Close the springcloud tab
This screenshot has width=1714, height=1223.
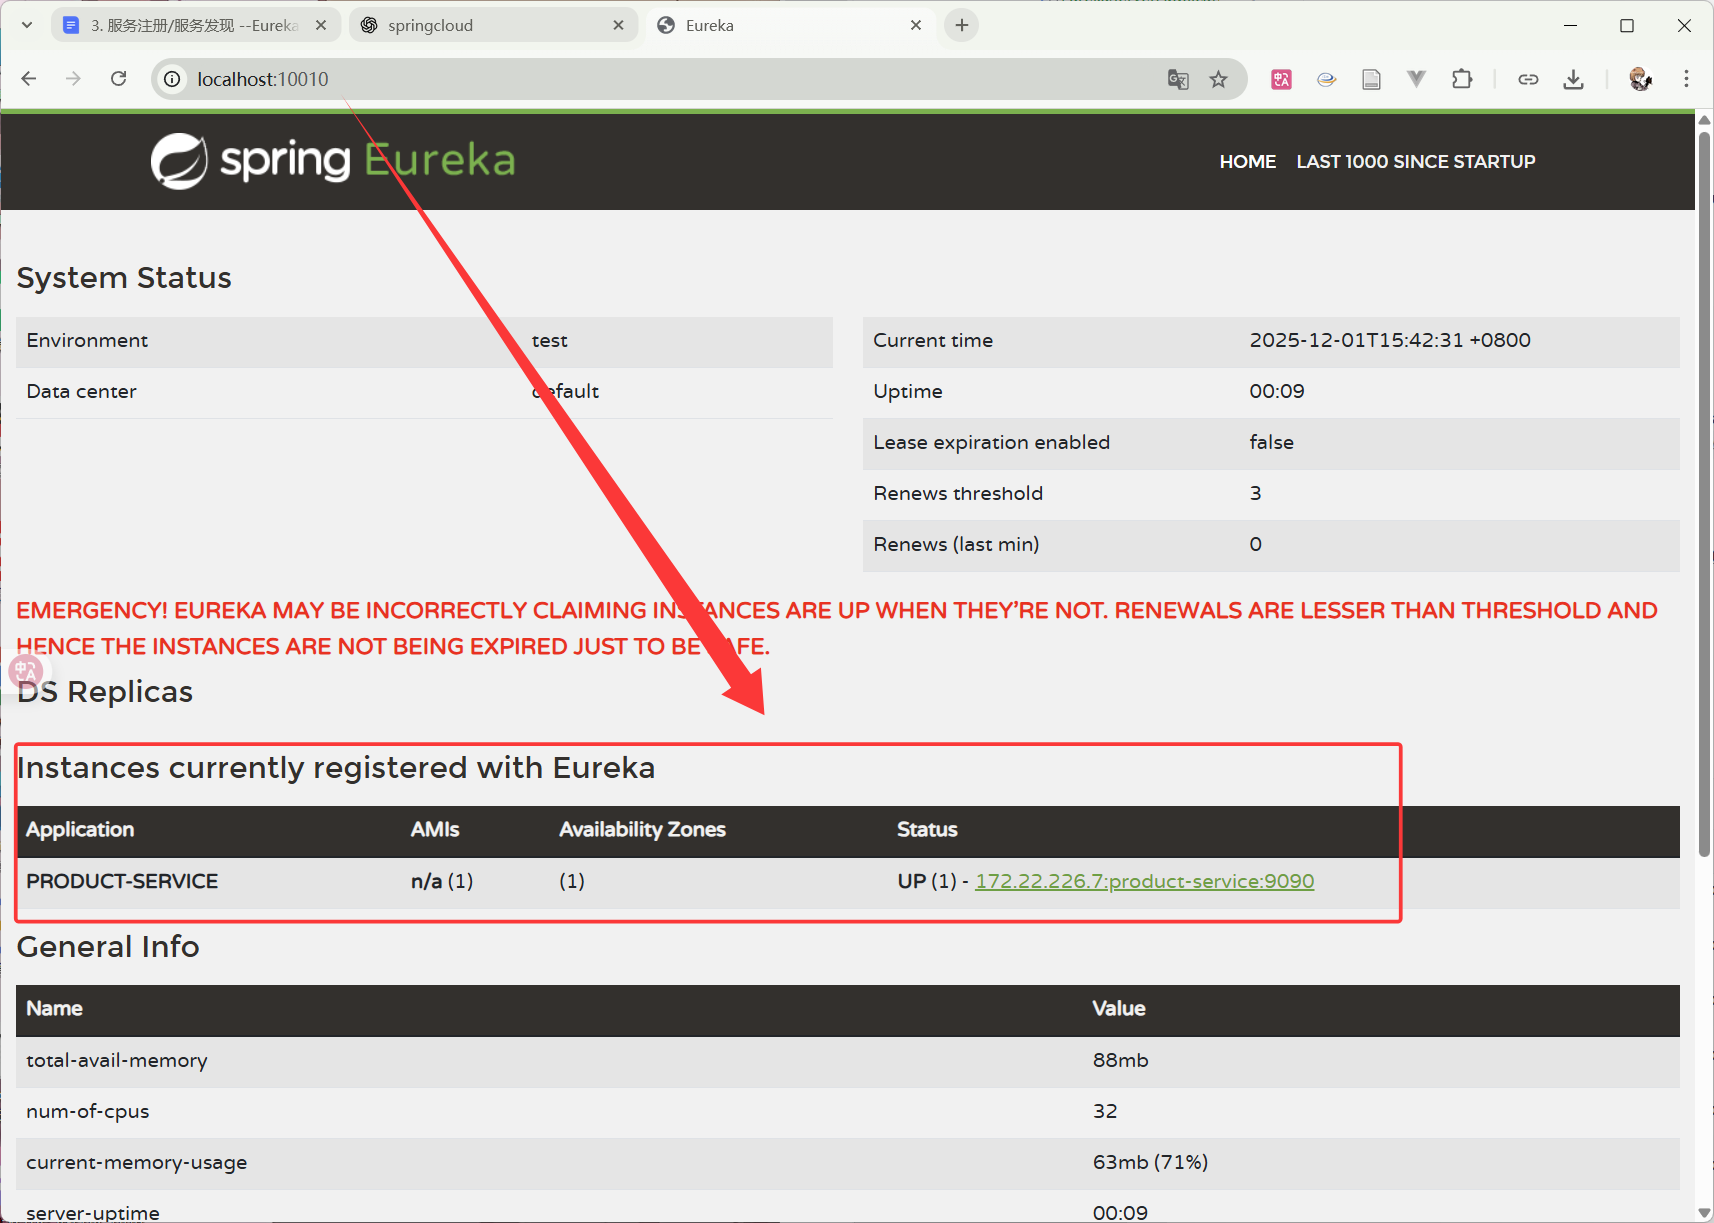(x=618, y=25)
